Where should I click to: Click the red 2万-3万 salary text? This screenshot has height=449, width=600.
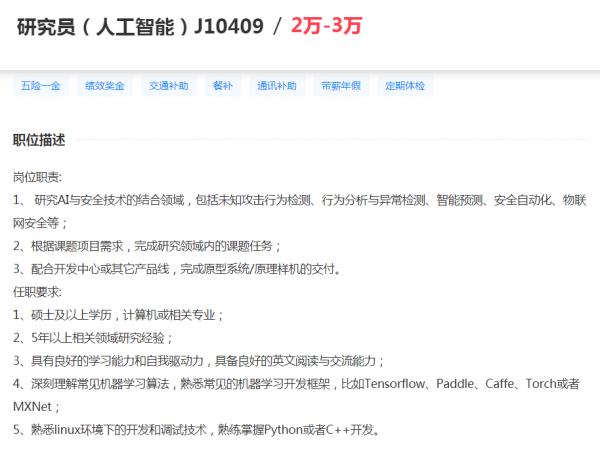(x=326, y=27)
